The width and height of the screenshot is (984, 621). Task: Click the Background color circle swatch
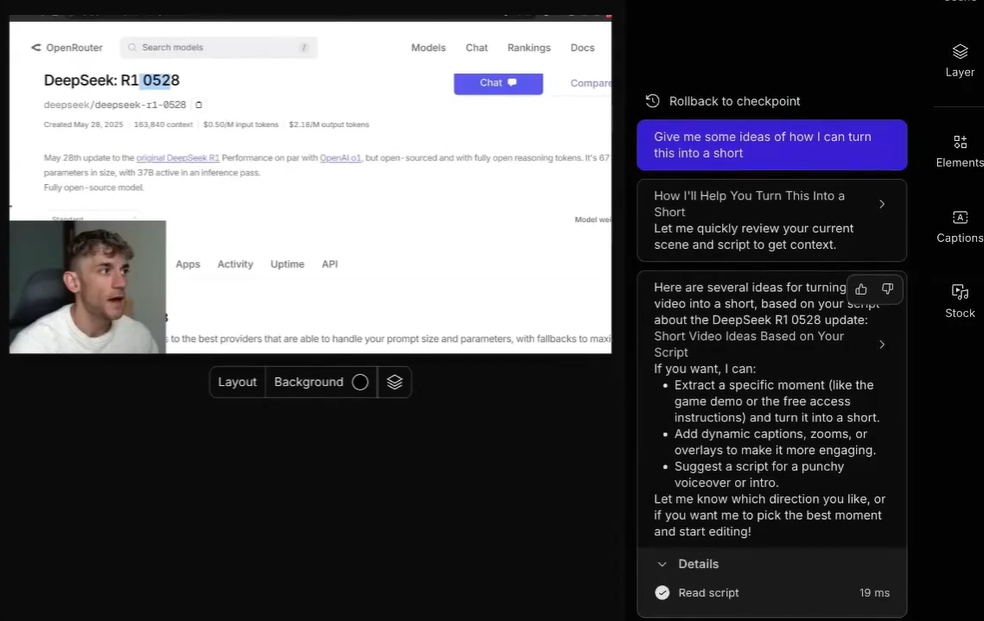(x=360, y=382)
